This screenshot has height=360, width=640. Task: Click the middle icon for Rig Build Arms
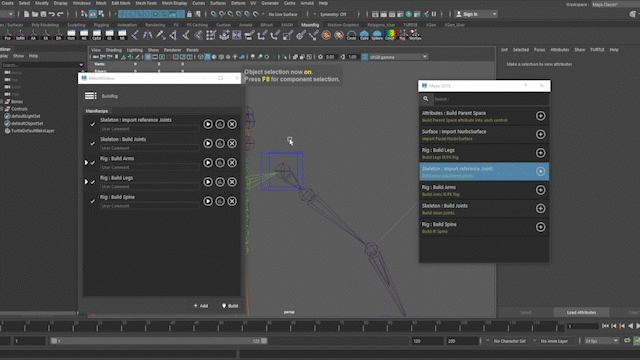(x=220, y=162)
